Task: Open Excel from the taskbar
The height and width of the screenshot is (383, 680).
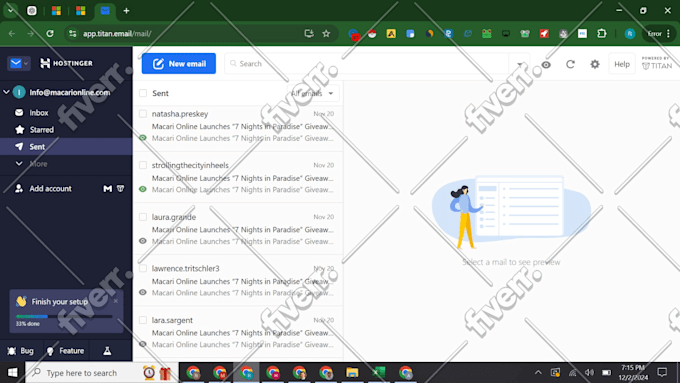Action: pyautogui.click(x=379, y=373)
